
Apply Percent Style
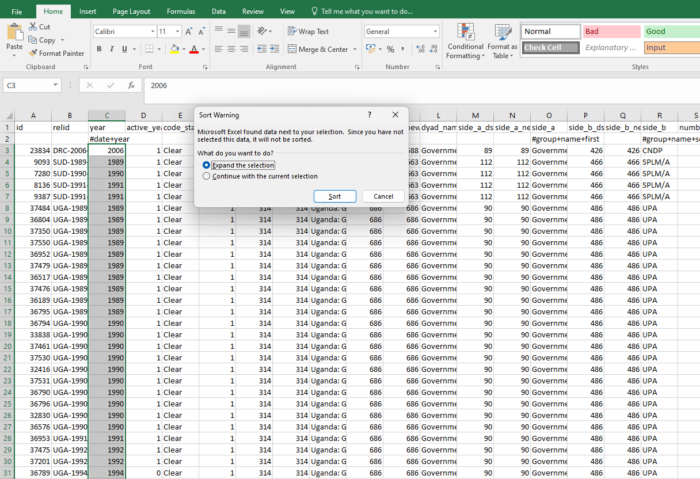click(391, 49)
